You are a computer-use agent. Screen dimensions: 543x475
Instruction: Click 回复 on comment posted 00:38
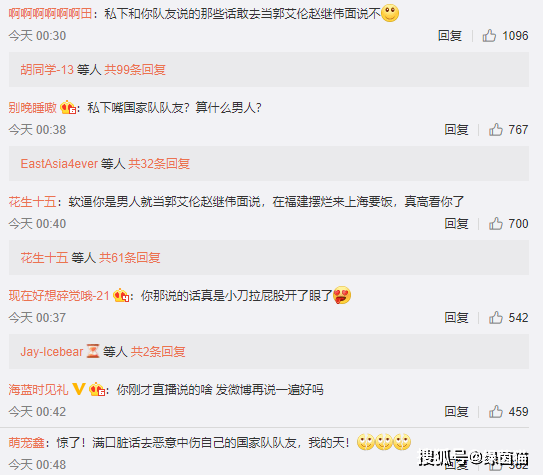coord(456,130)
